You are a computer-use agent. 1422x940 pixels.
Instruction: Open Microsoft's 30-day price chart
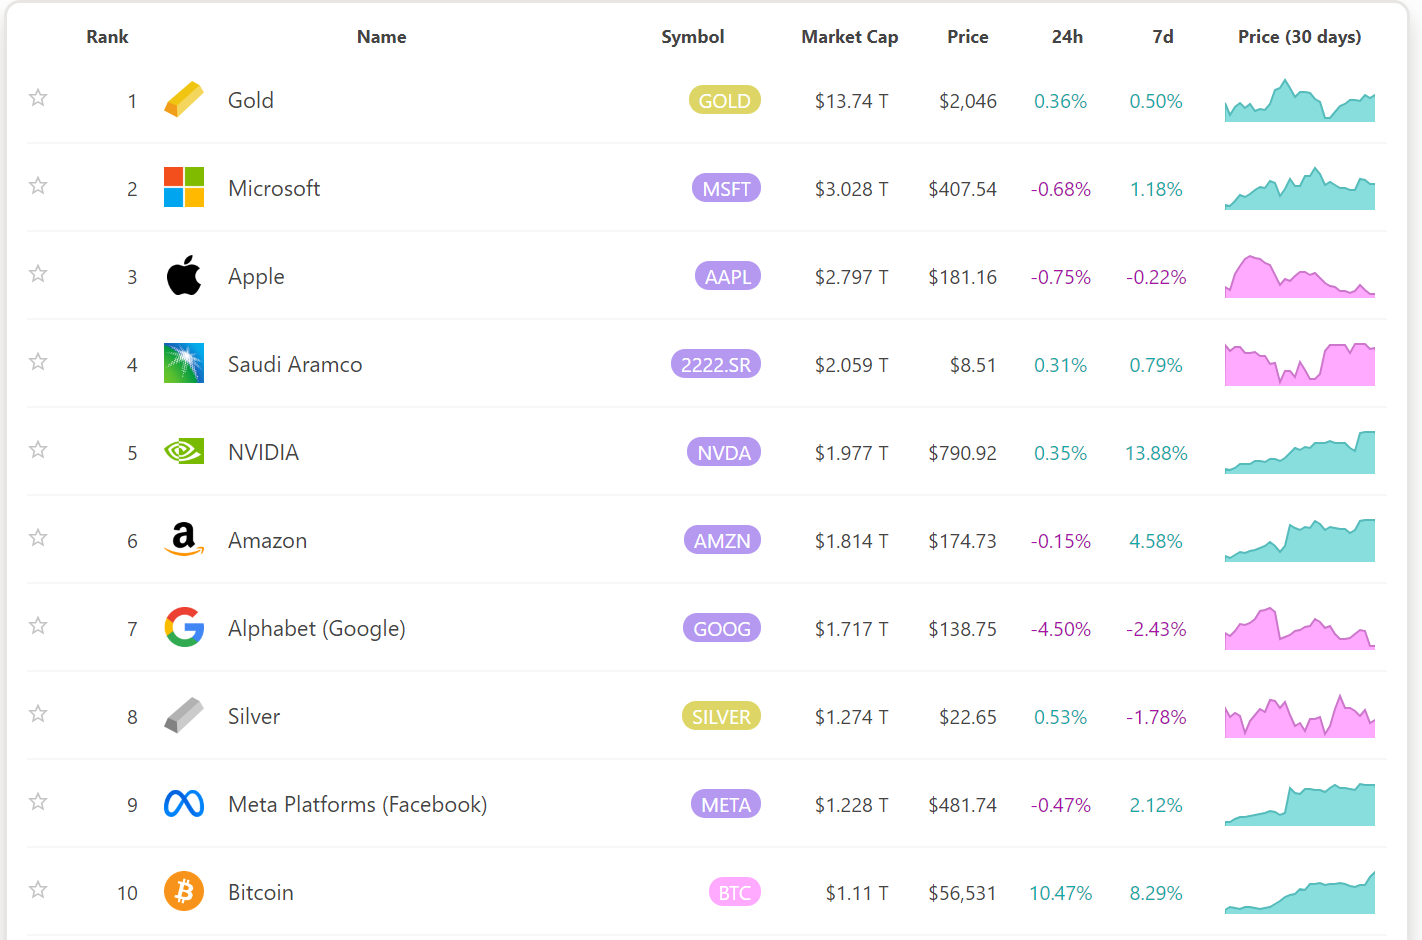point(1300,188)
